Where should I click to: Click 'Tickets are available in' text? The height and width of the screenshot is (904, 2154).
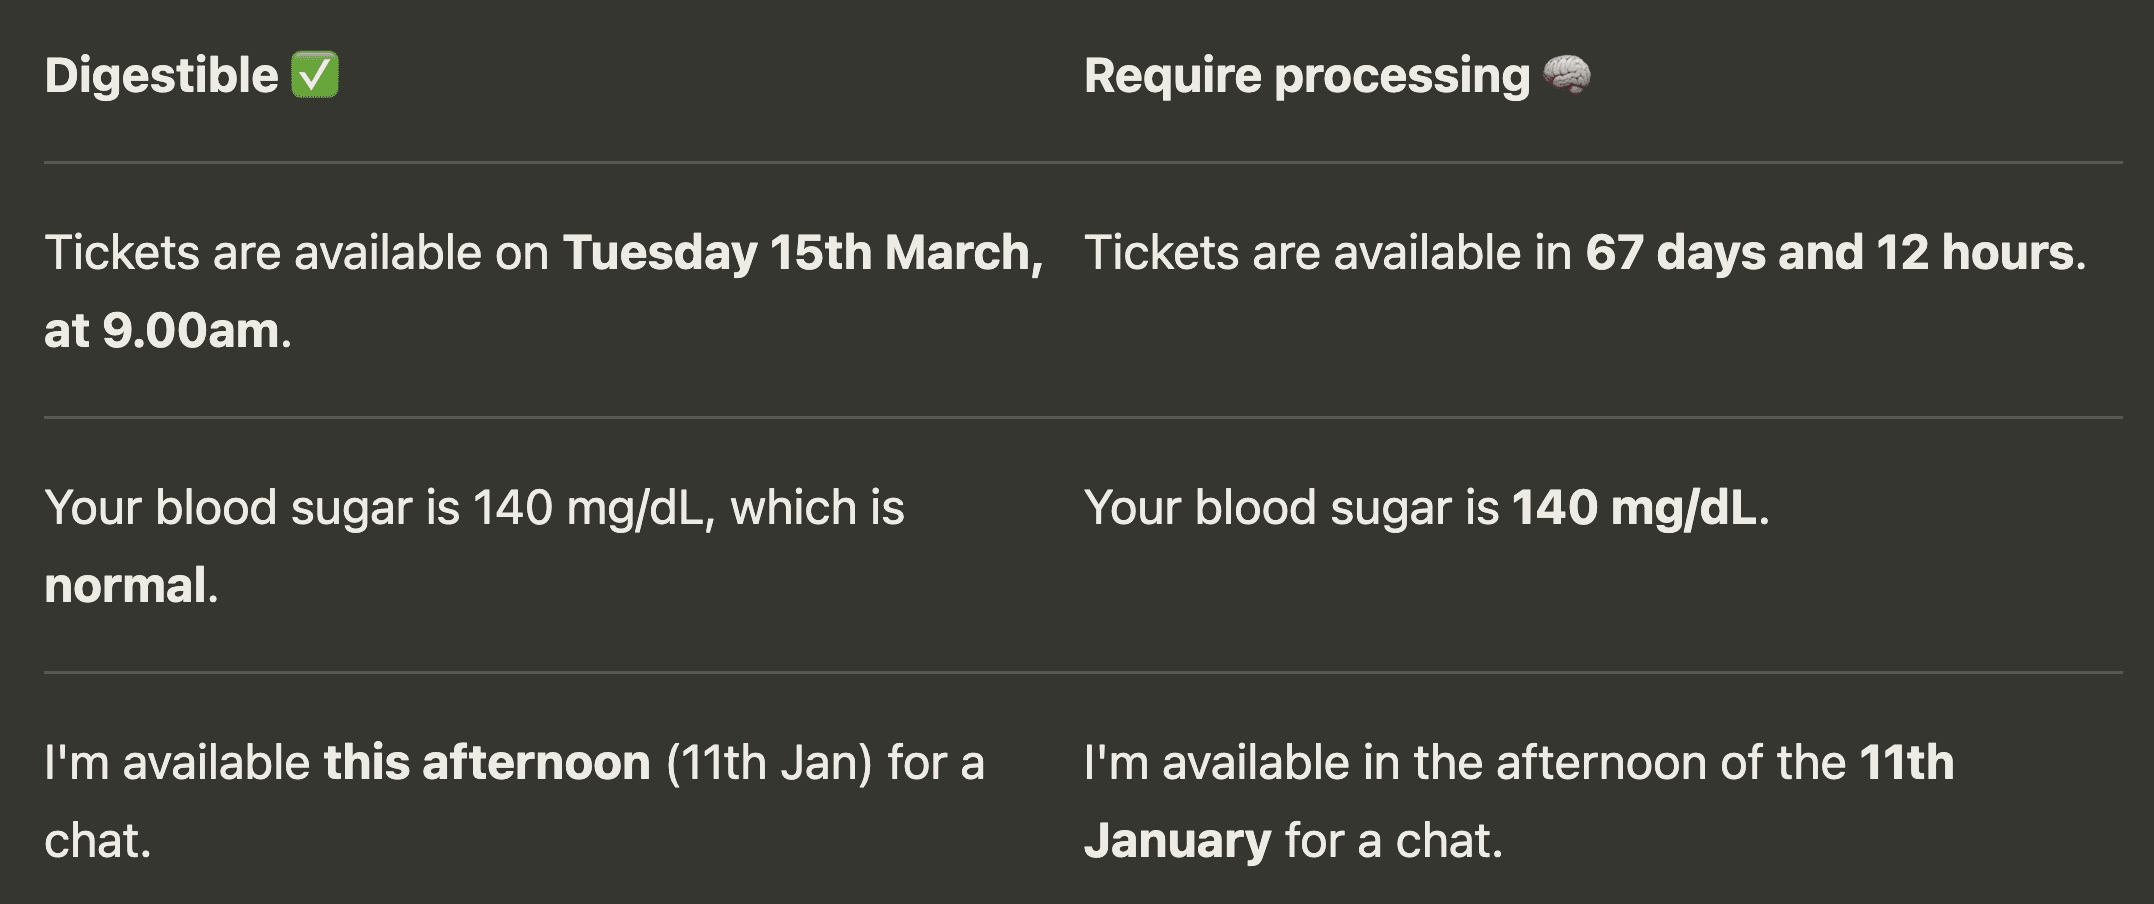point(1328,253)
